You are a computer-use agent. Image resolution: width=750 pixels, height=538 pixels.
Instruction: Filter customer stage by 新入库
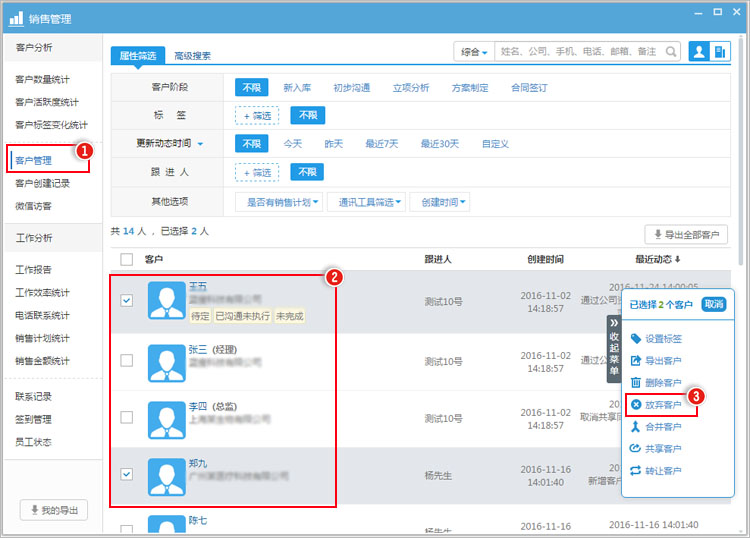pyautogui.click(x=297, y=88)
